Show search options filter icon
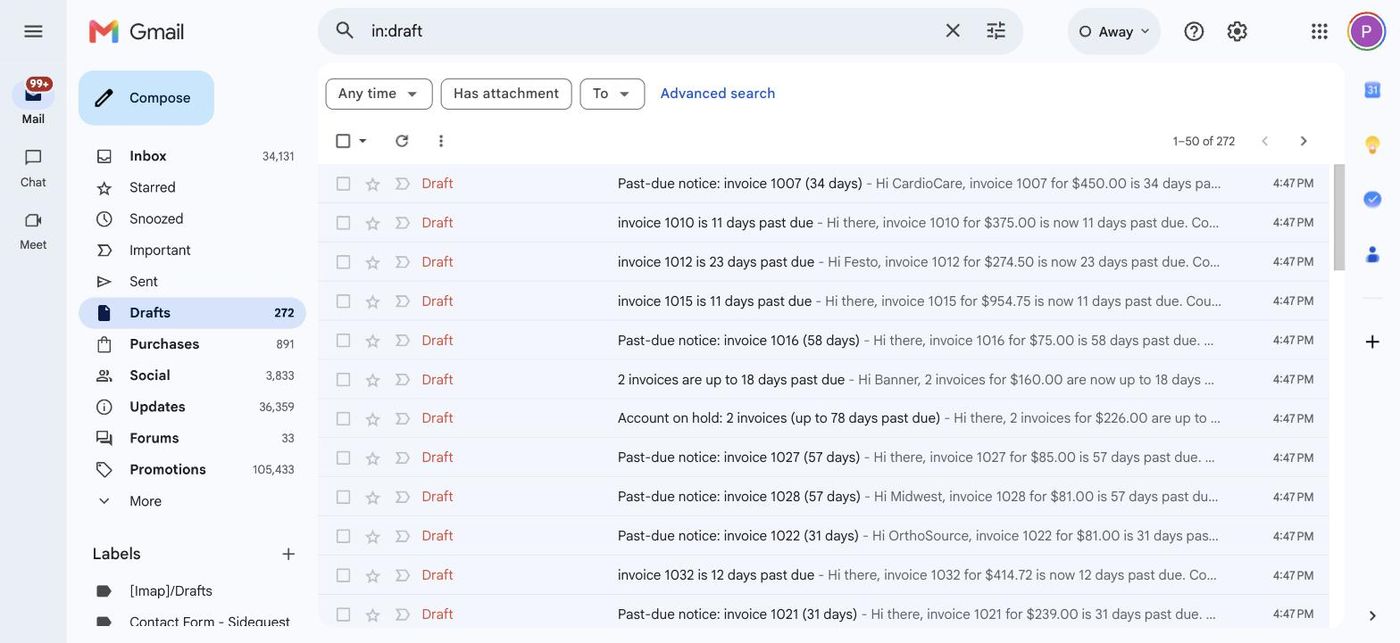Screen dimensions: 1400x643 coord(996,31)
